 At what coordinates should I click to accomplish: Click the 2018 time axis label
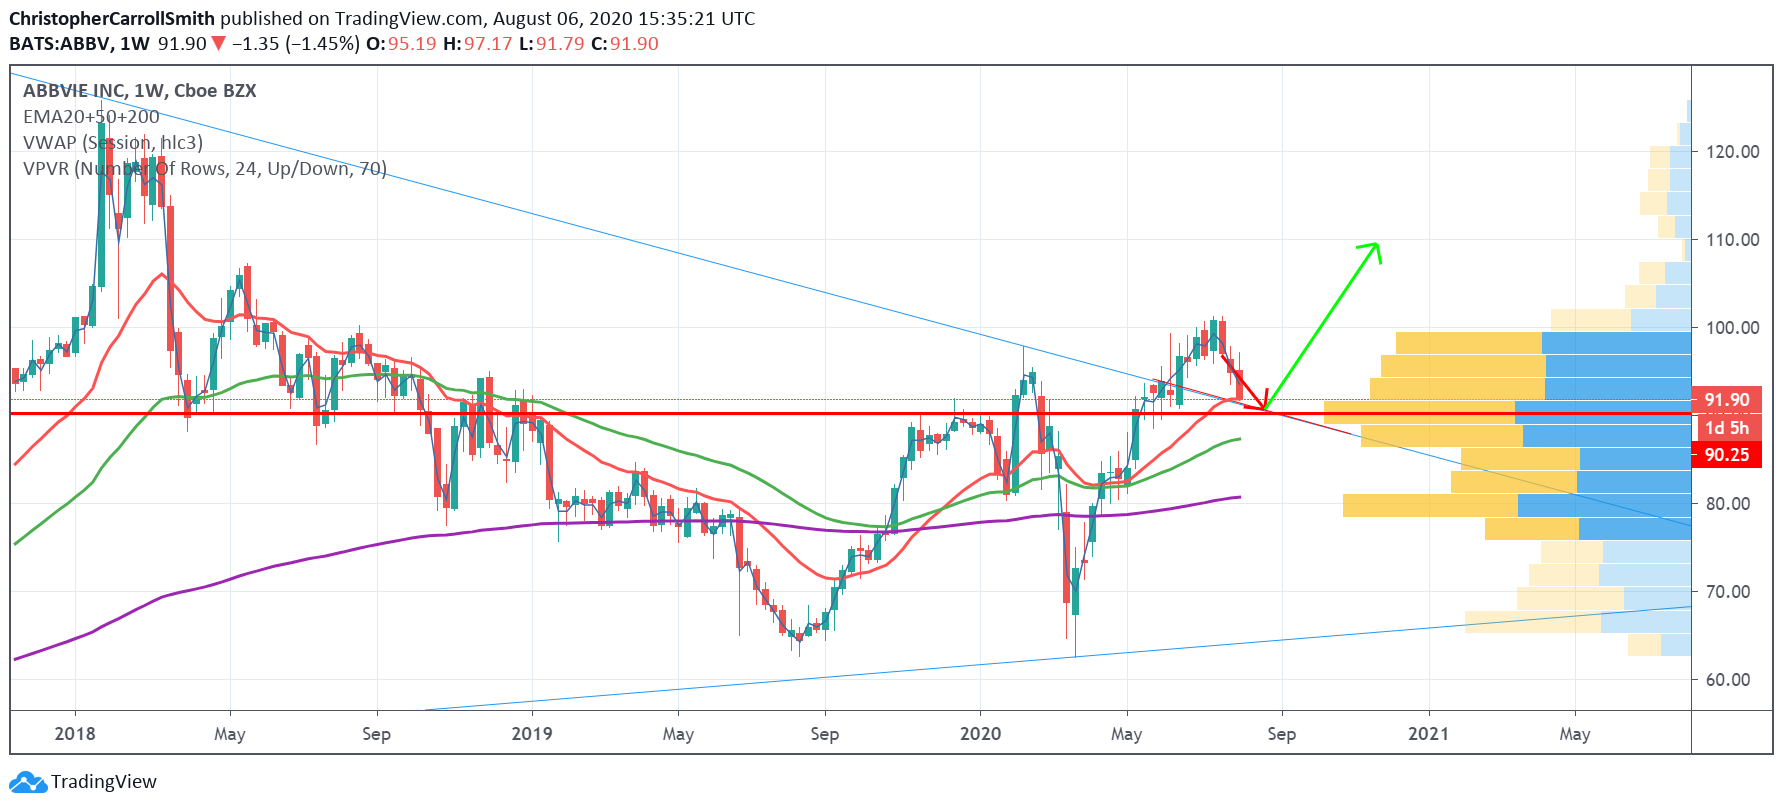[75, 734]
